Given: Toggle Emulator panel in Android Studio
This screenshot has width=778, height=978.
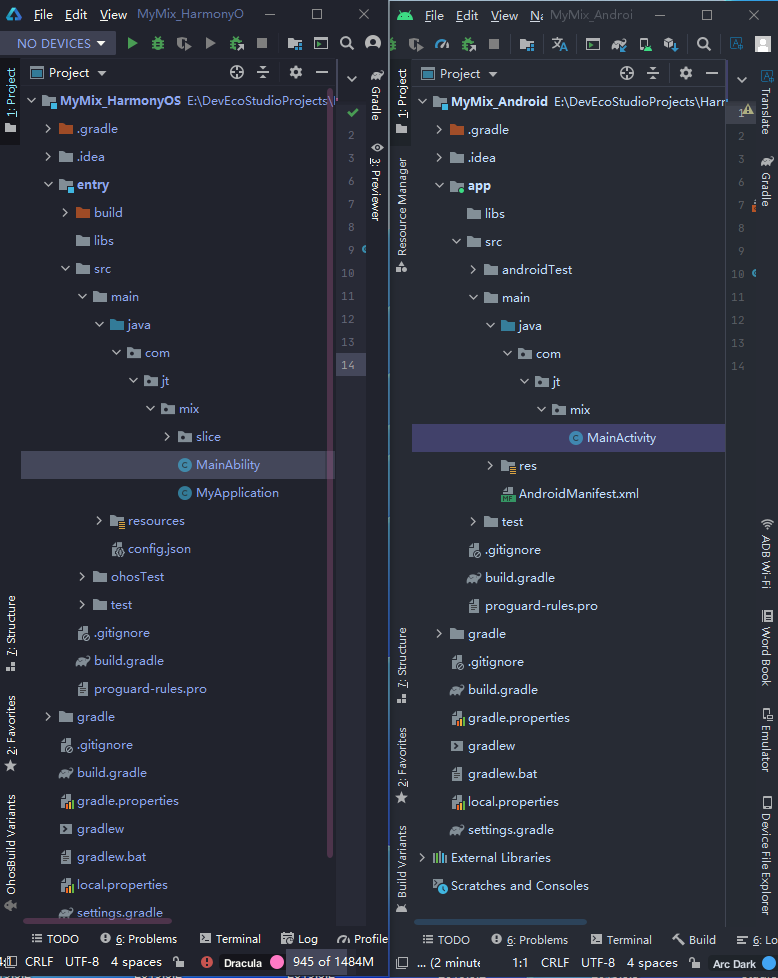Looking at the screenshot, I should point(766,740).
